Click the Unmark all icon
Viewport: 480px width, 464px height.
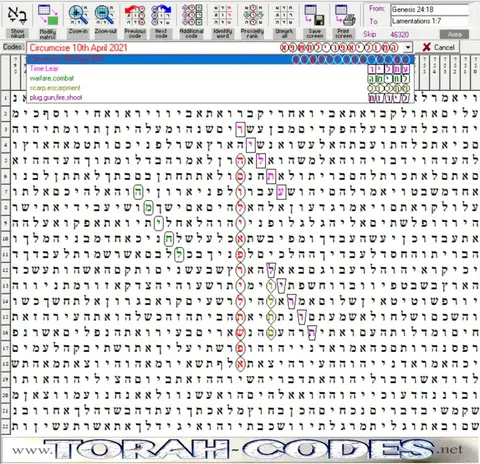tap(284, 15)
